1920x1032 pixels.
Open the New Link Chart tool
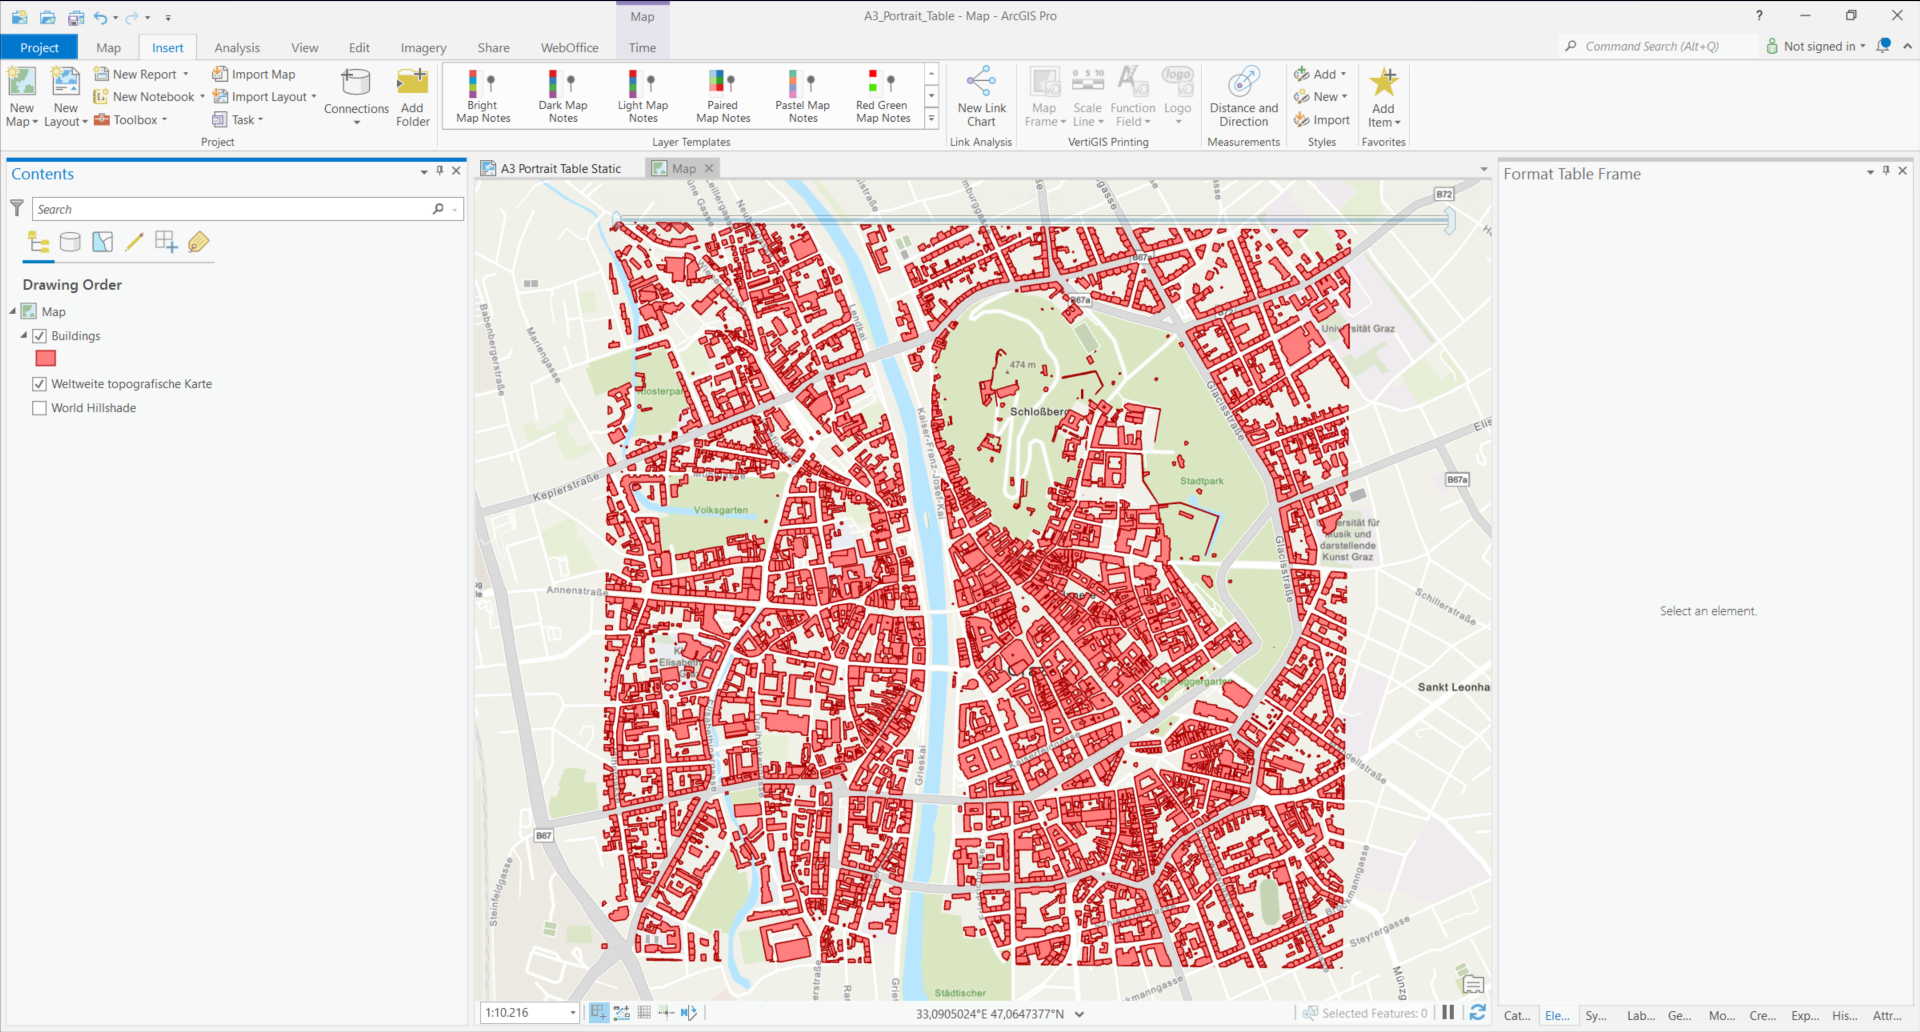[981, 96]
